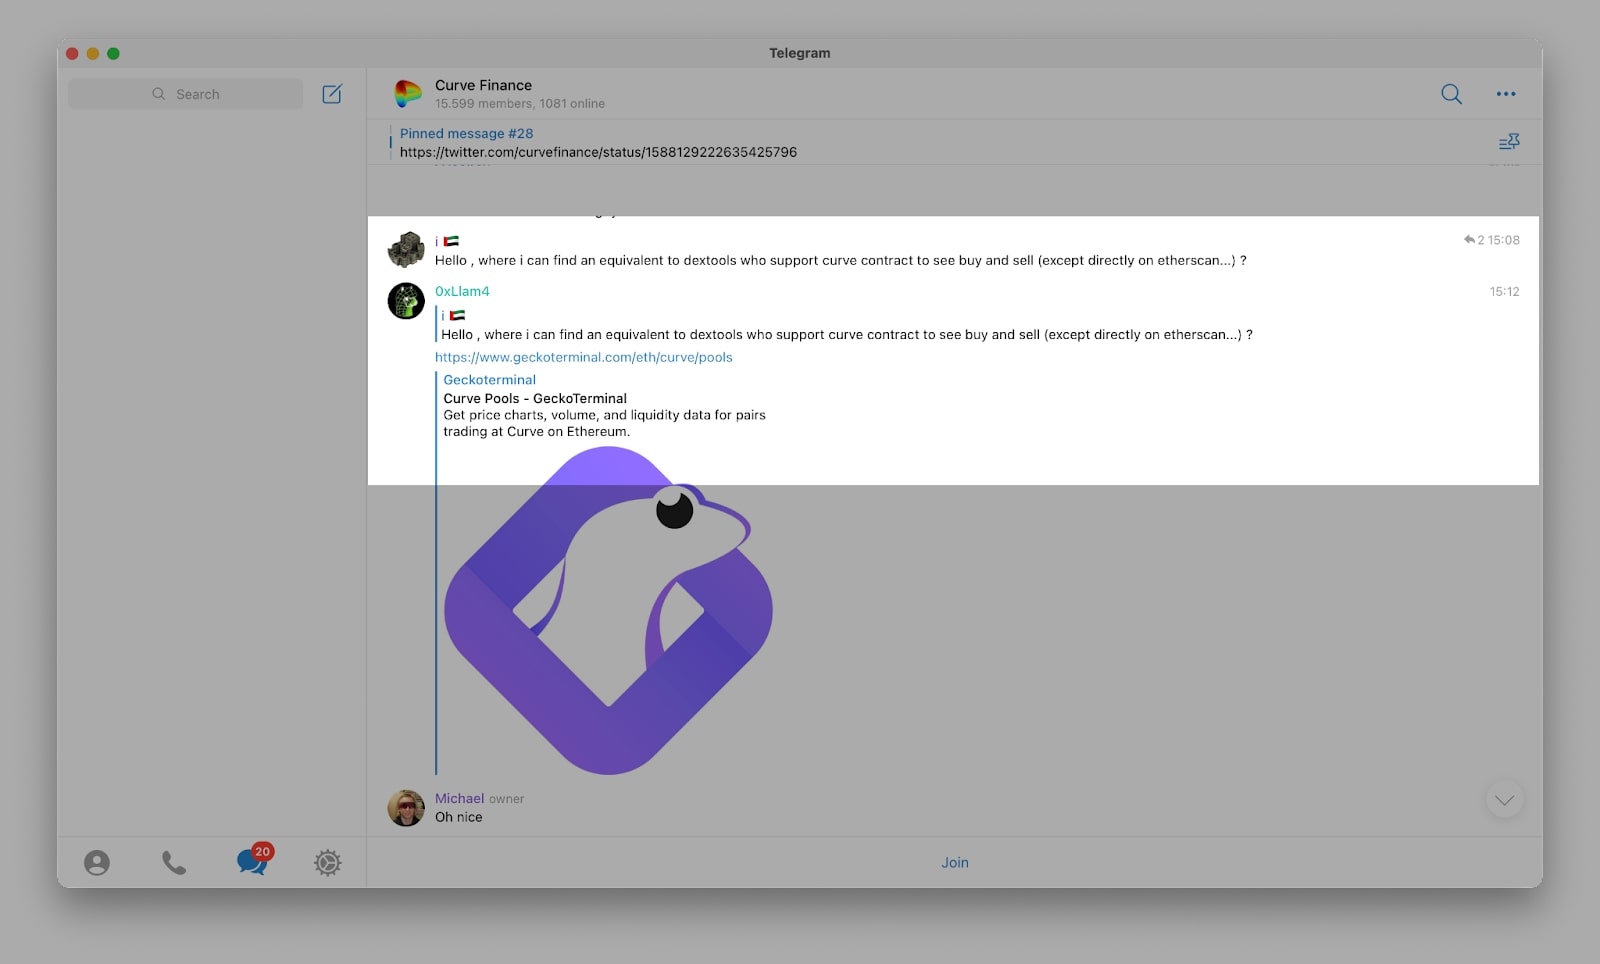Minimize Telegram using yellow window button
This screenshot has height=964, width=1600.
(x=93, y=53)
